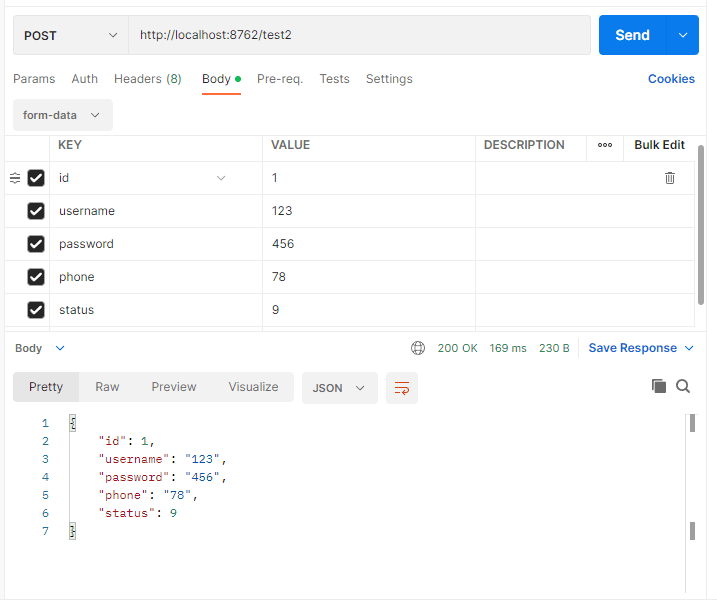717x604 pixels.
Task: Open the Cookies link
Action: 671,79
